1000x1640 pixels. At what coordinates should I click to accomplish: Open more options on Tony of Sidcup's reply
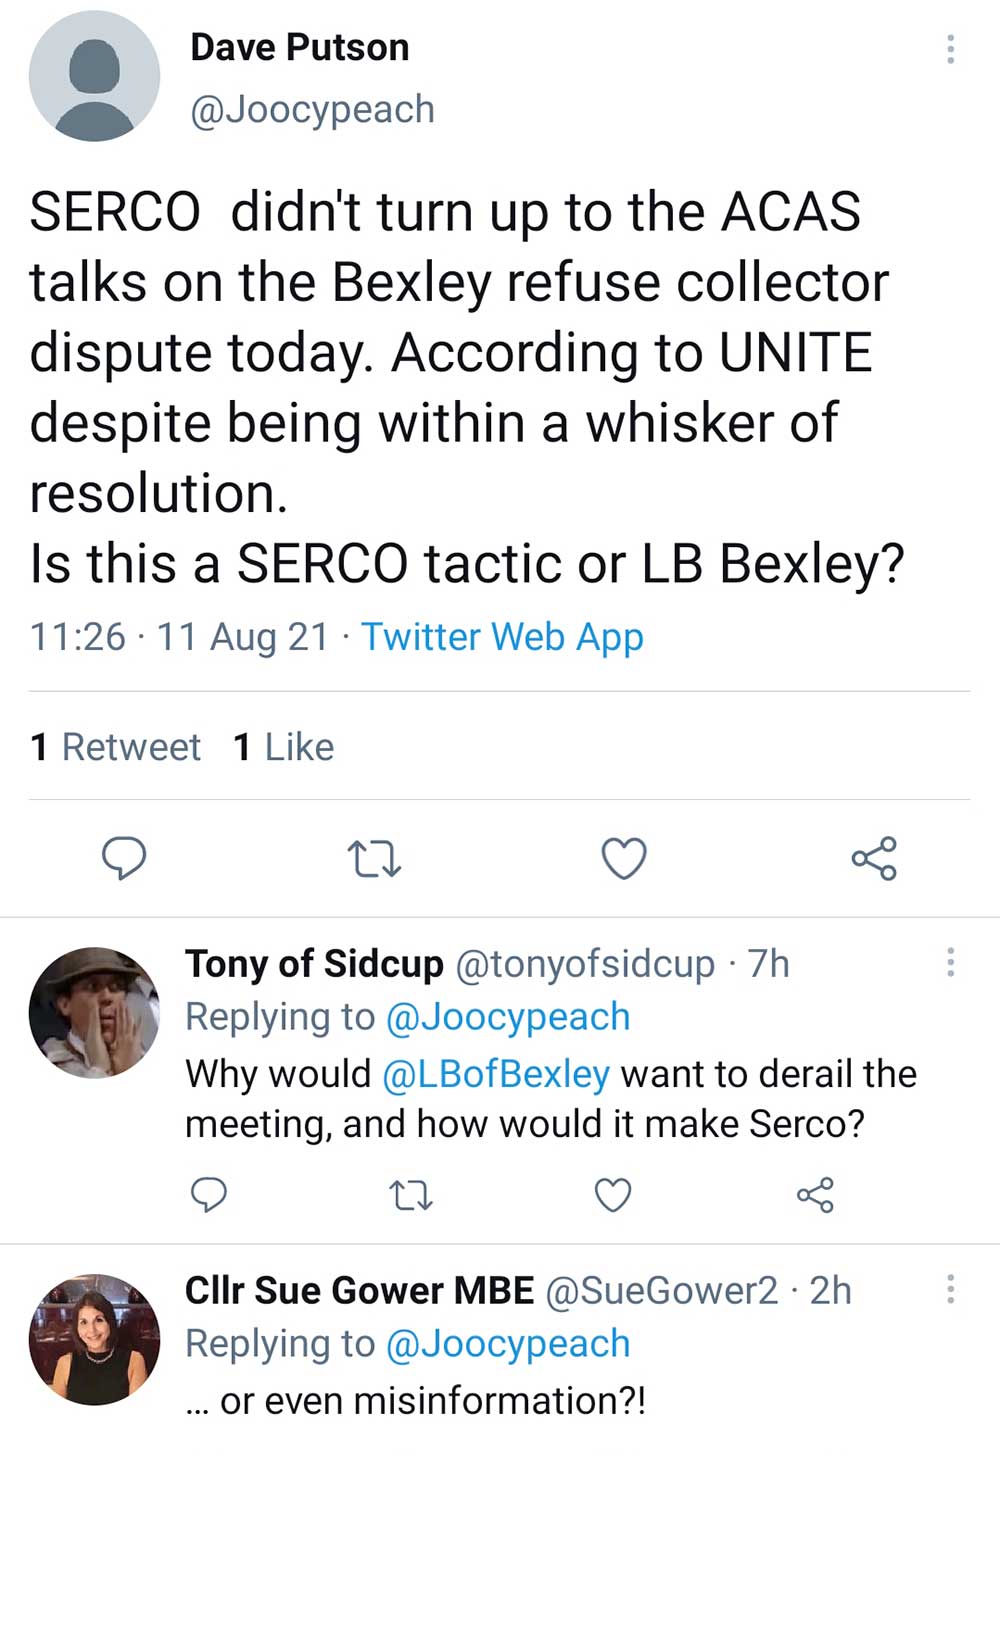click(x=950, y=962)
